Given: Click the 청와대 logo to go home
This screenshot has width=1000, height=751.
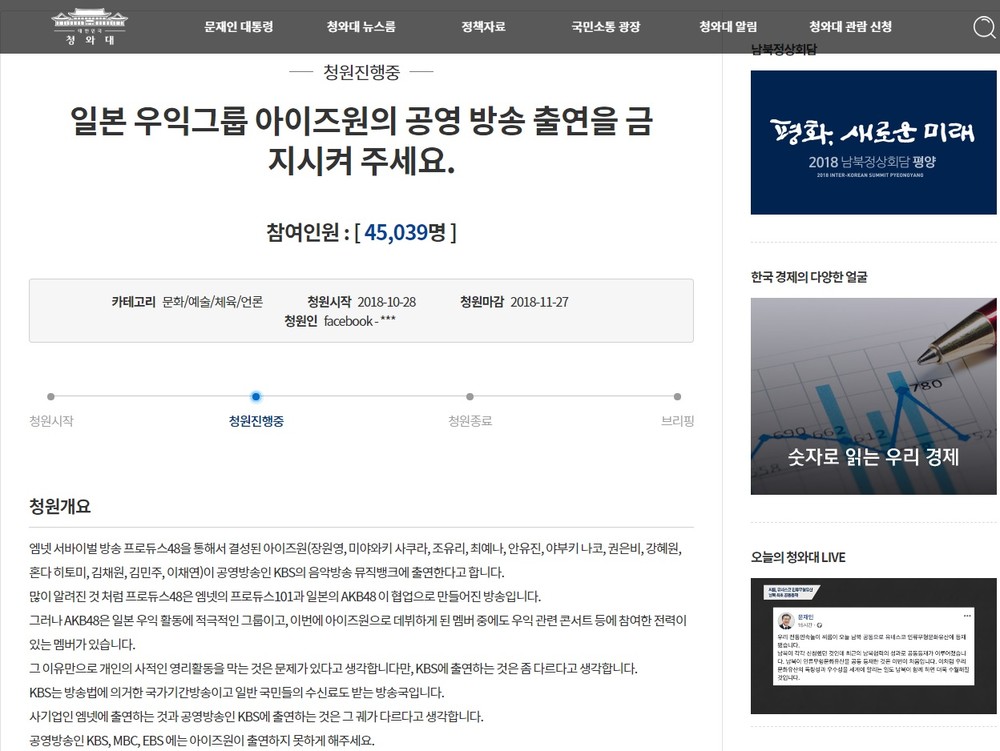Looking at the screenshot, I should (x=90, y=27).
